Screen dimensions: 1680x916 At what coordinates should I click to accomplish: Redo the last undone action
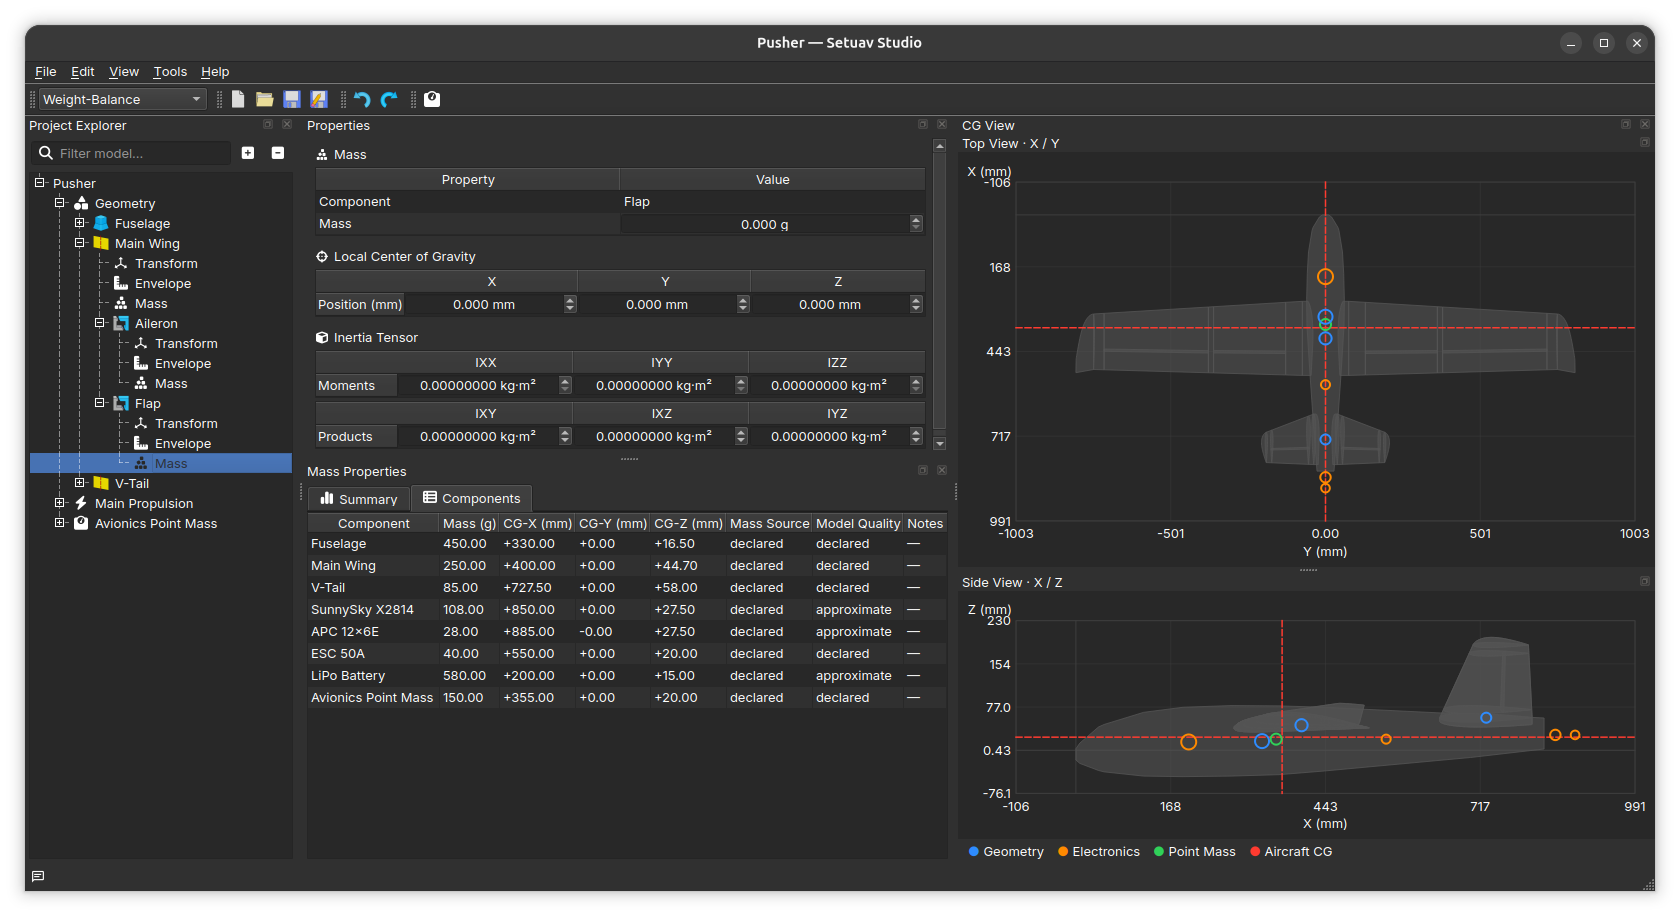(389, 99)
